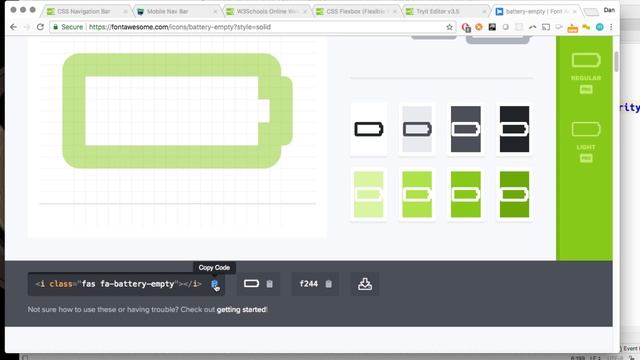Image resolution: width=640 pixels, height=360 pixels.
Task: Bookmark the page with the star icon
Action: (x=449, y=27)
